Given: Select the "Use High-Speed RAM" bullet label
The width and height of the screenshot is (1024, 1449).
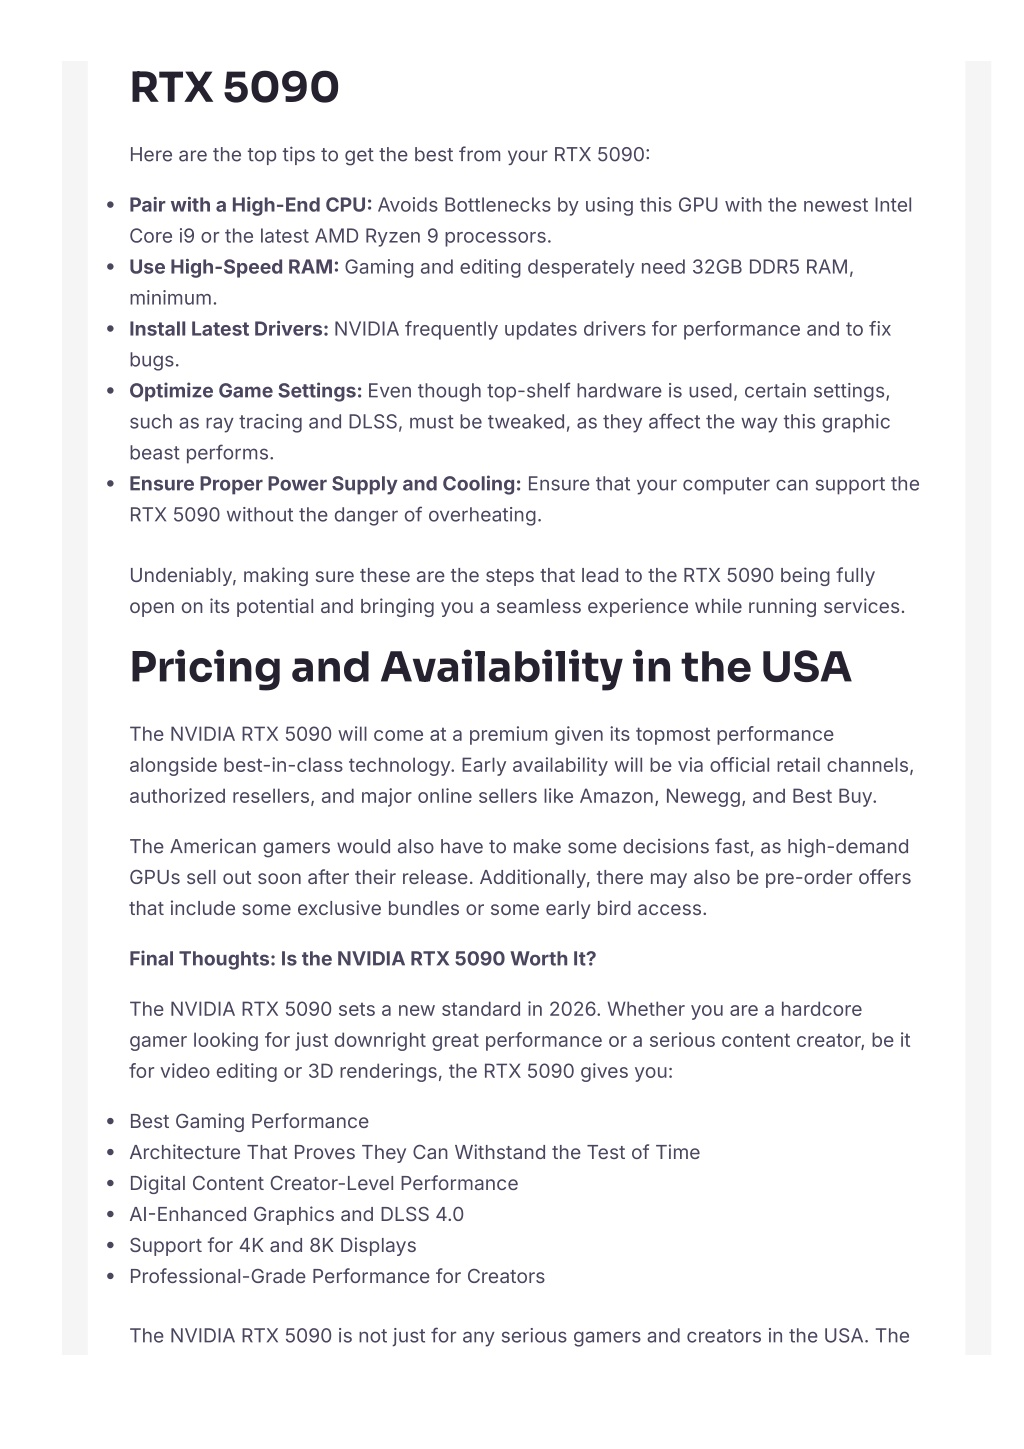Looking at the screenshot, I should click(234, 267).
